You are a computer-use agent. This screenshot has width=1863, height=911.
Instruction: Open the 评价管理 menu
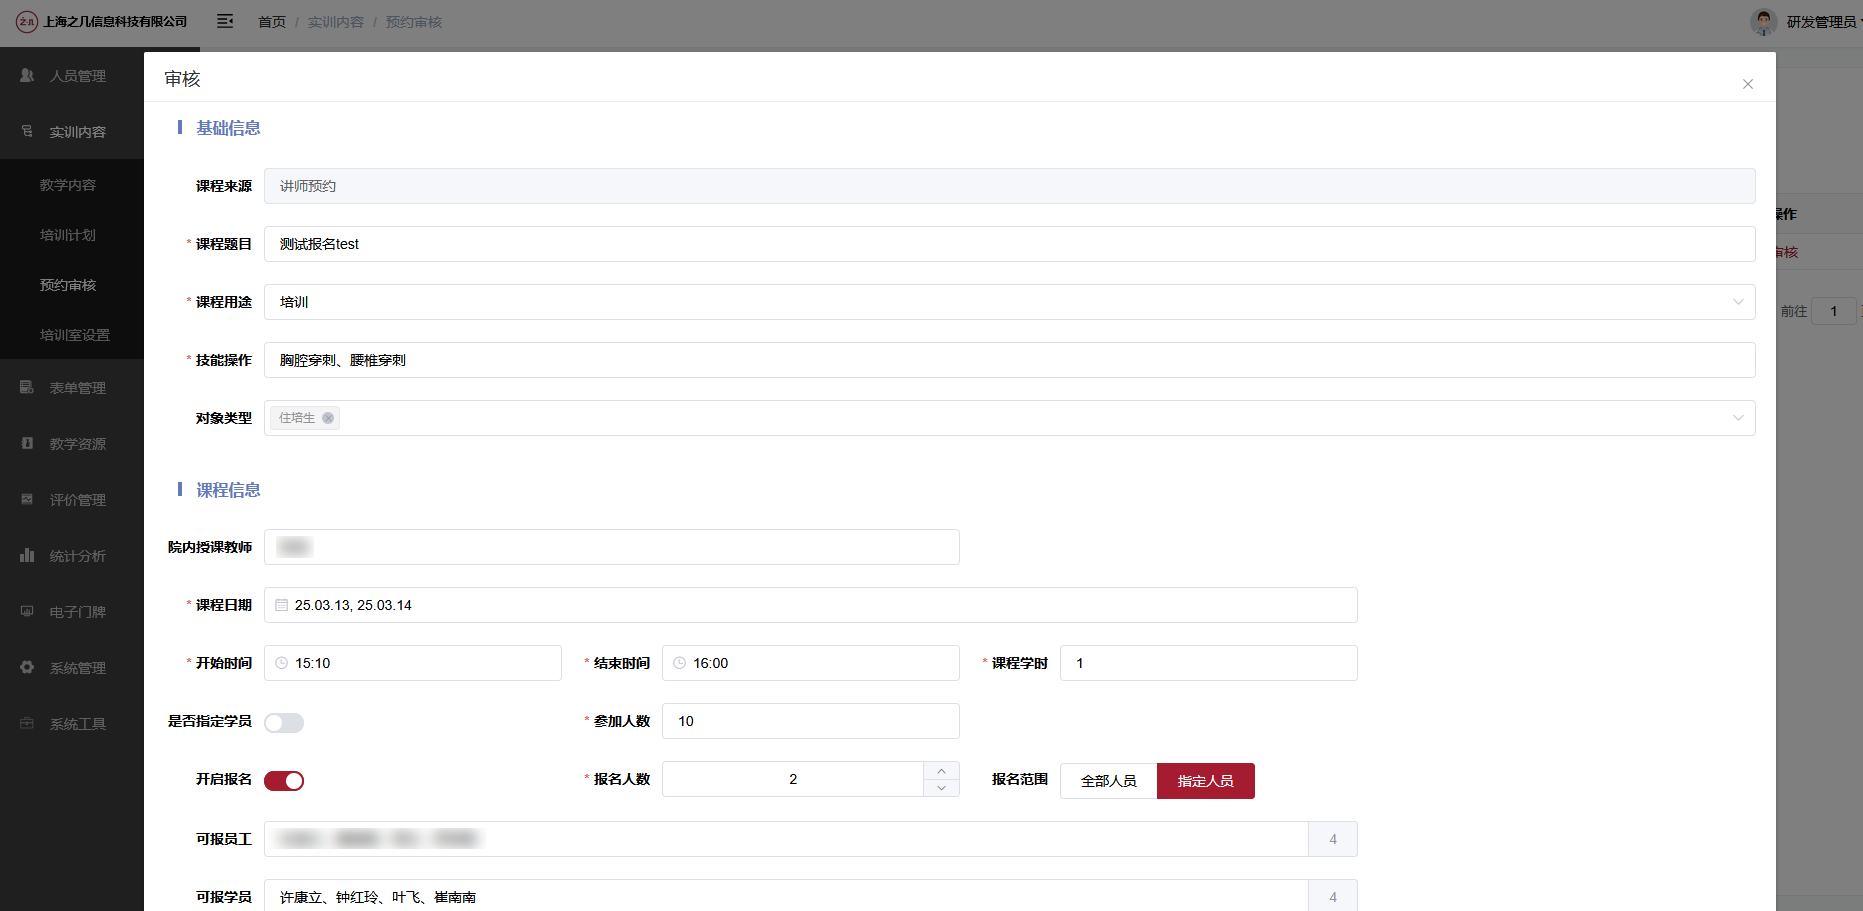pyautogui.click(x=72, y=499)
